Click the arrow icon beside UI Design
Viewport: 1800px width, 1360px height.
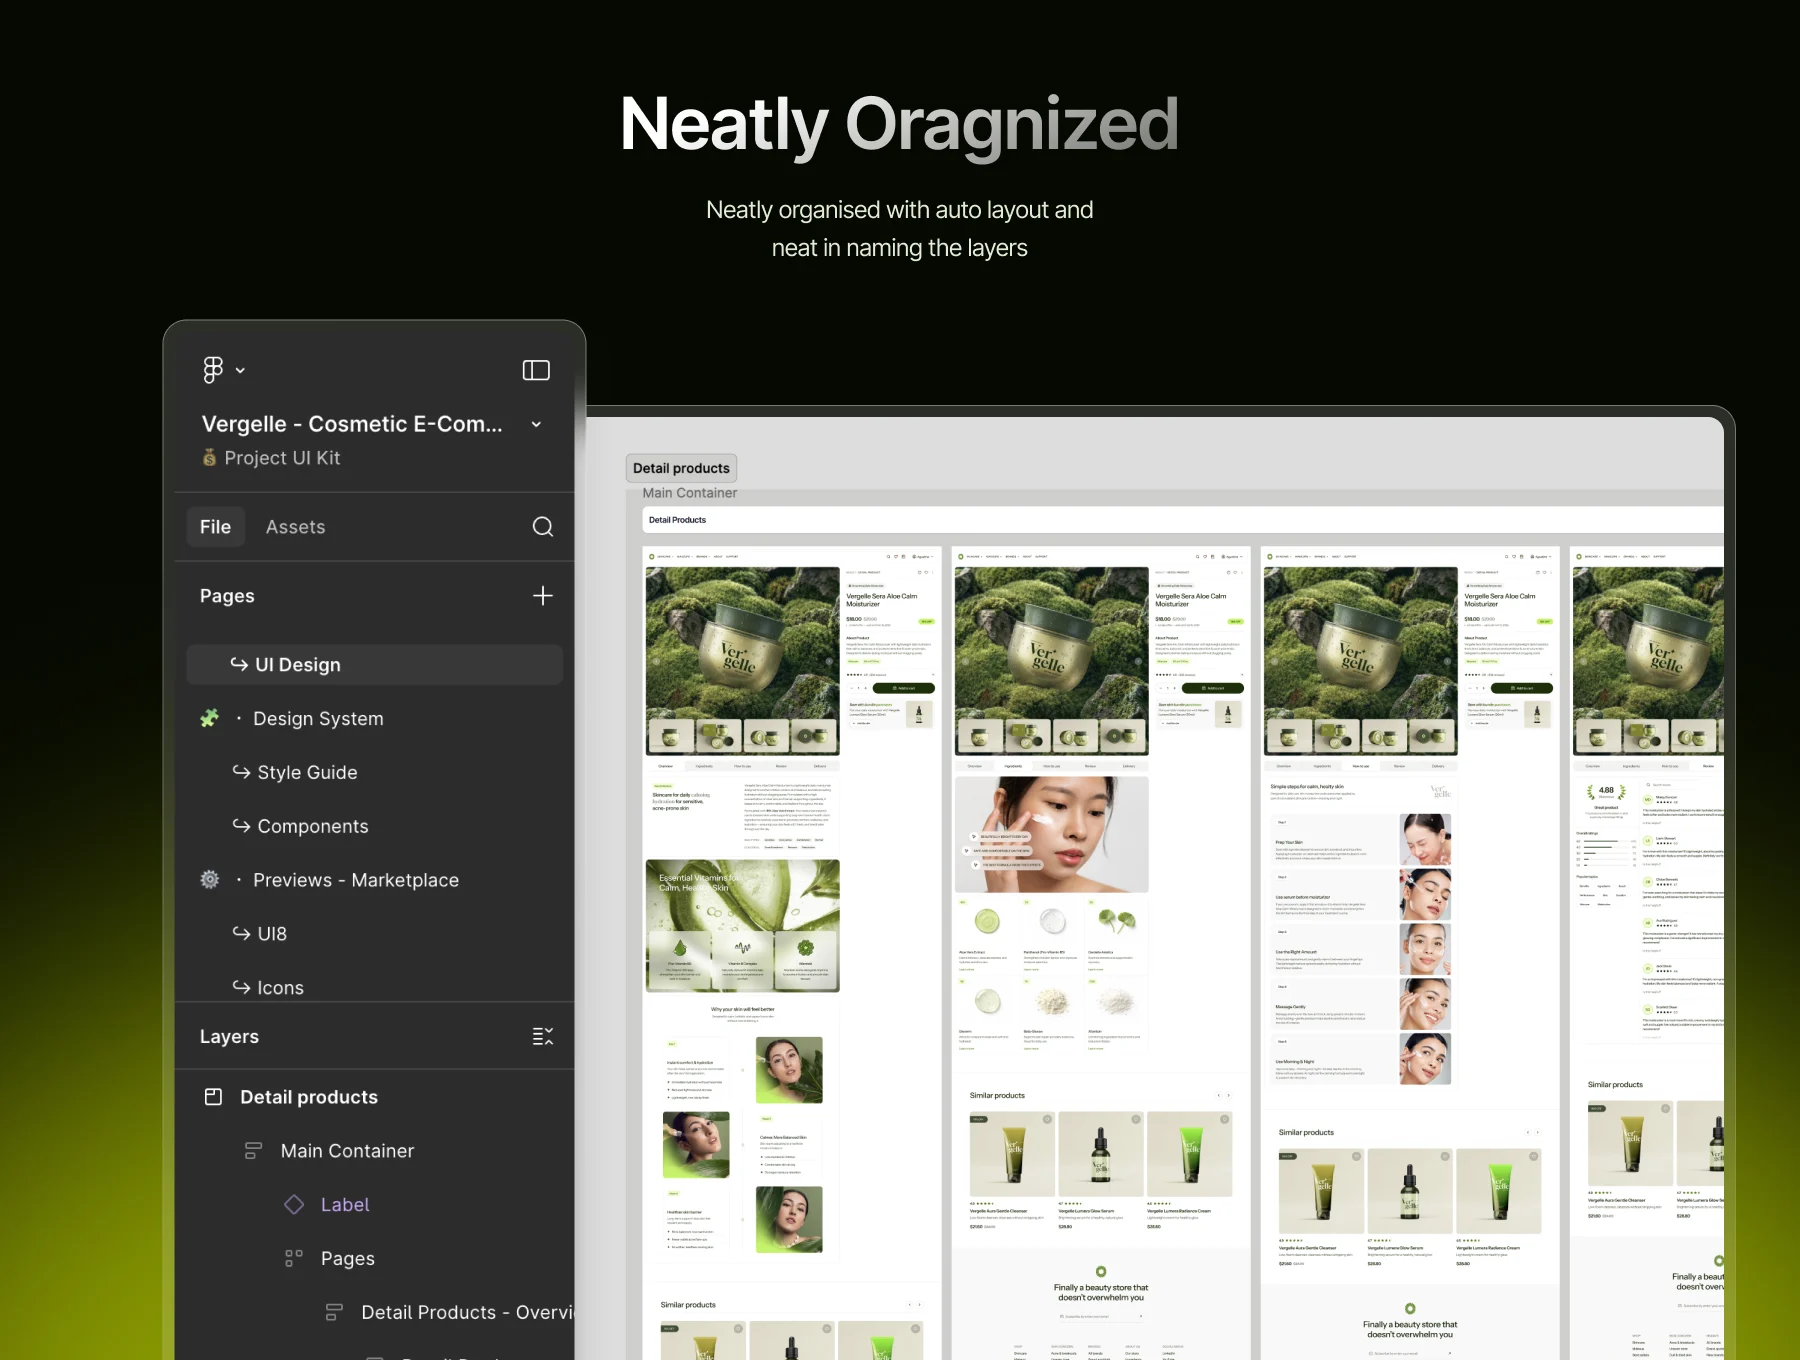tap(239, 664)
